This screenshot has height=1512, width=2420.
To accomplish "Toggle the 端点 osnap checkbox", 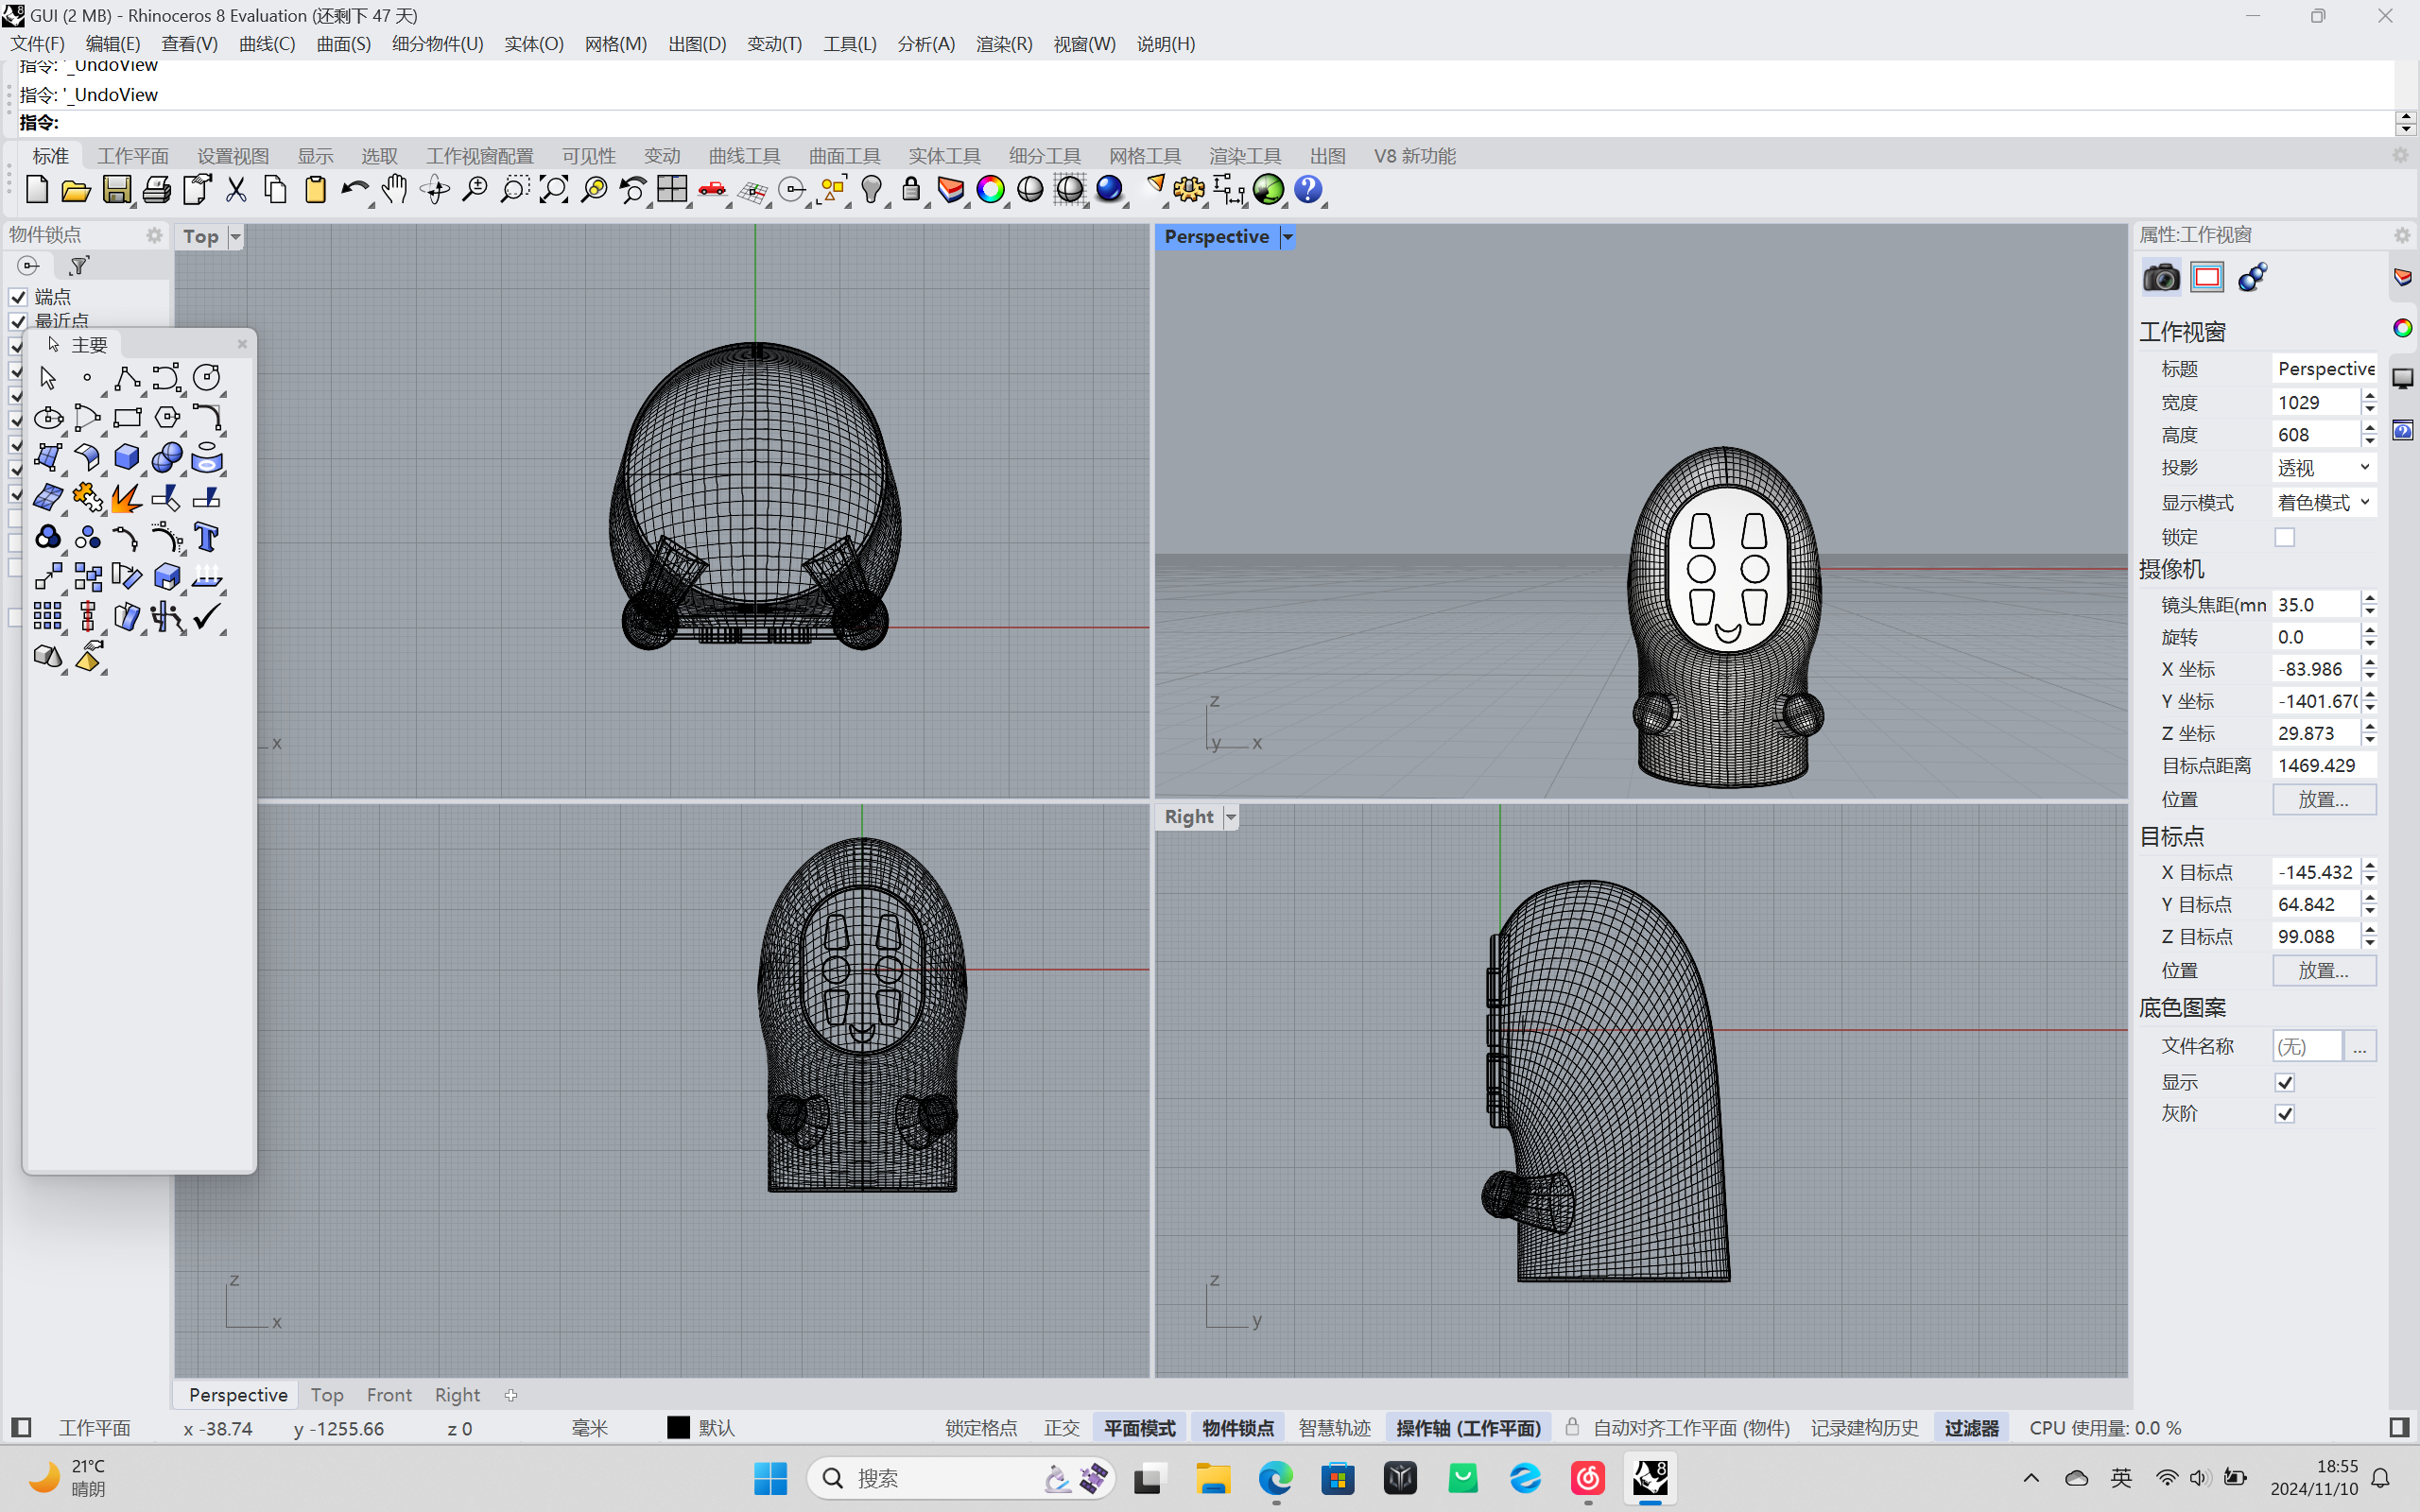I will point(18,297).
